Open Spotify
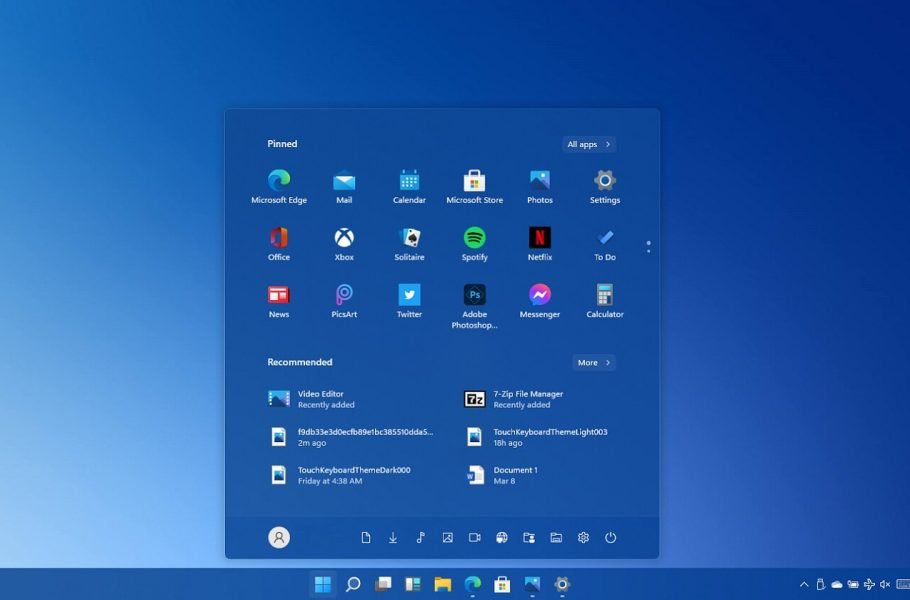This screenshot has height=600, width=910. click(474, 244)
